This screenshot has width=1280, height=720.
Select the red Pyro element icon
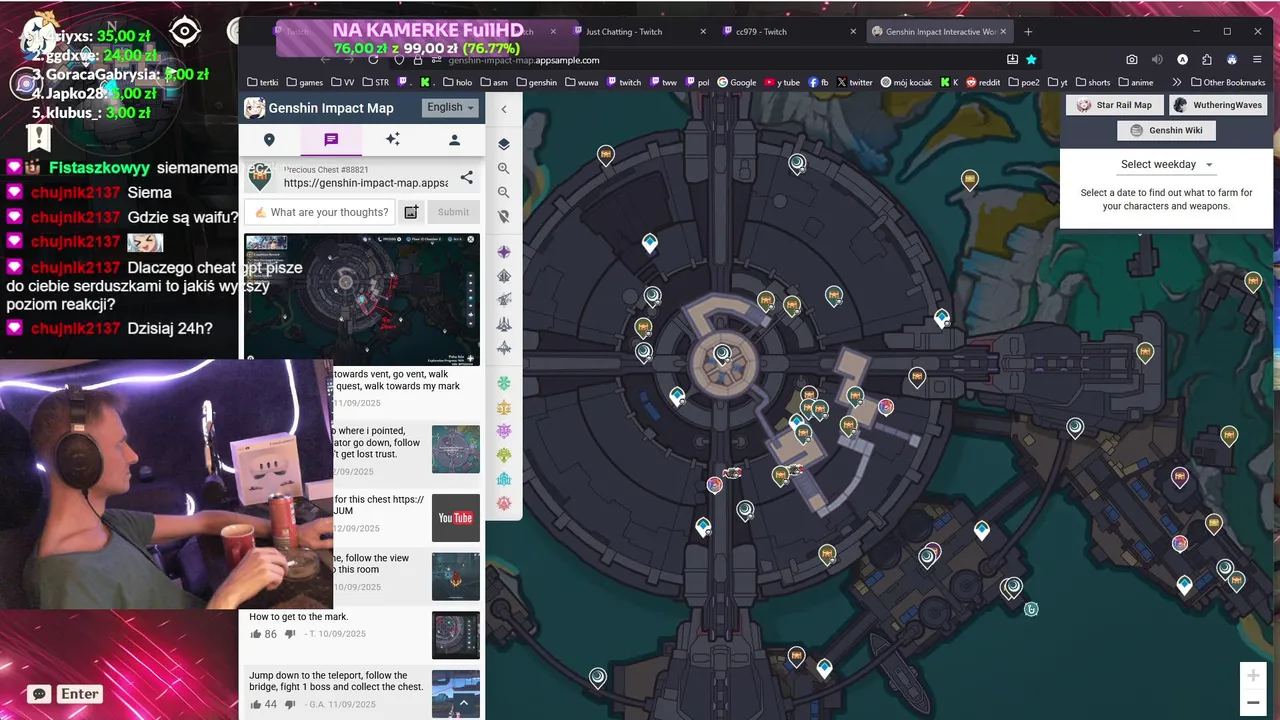coord(504,503)
